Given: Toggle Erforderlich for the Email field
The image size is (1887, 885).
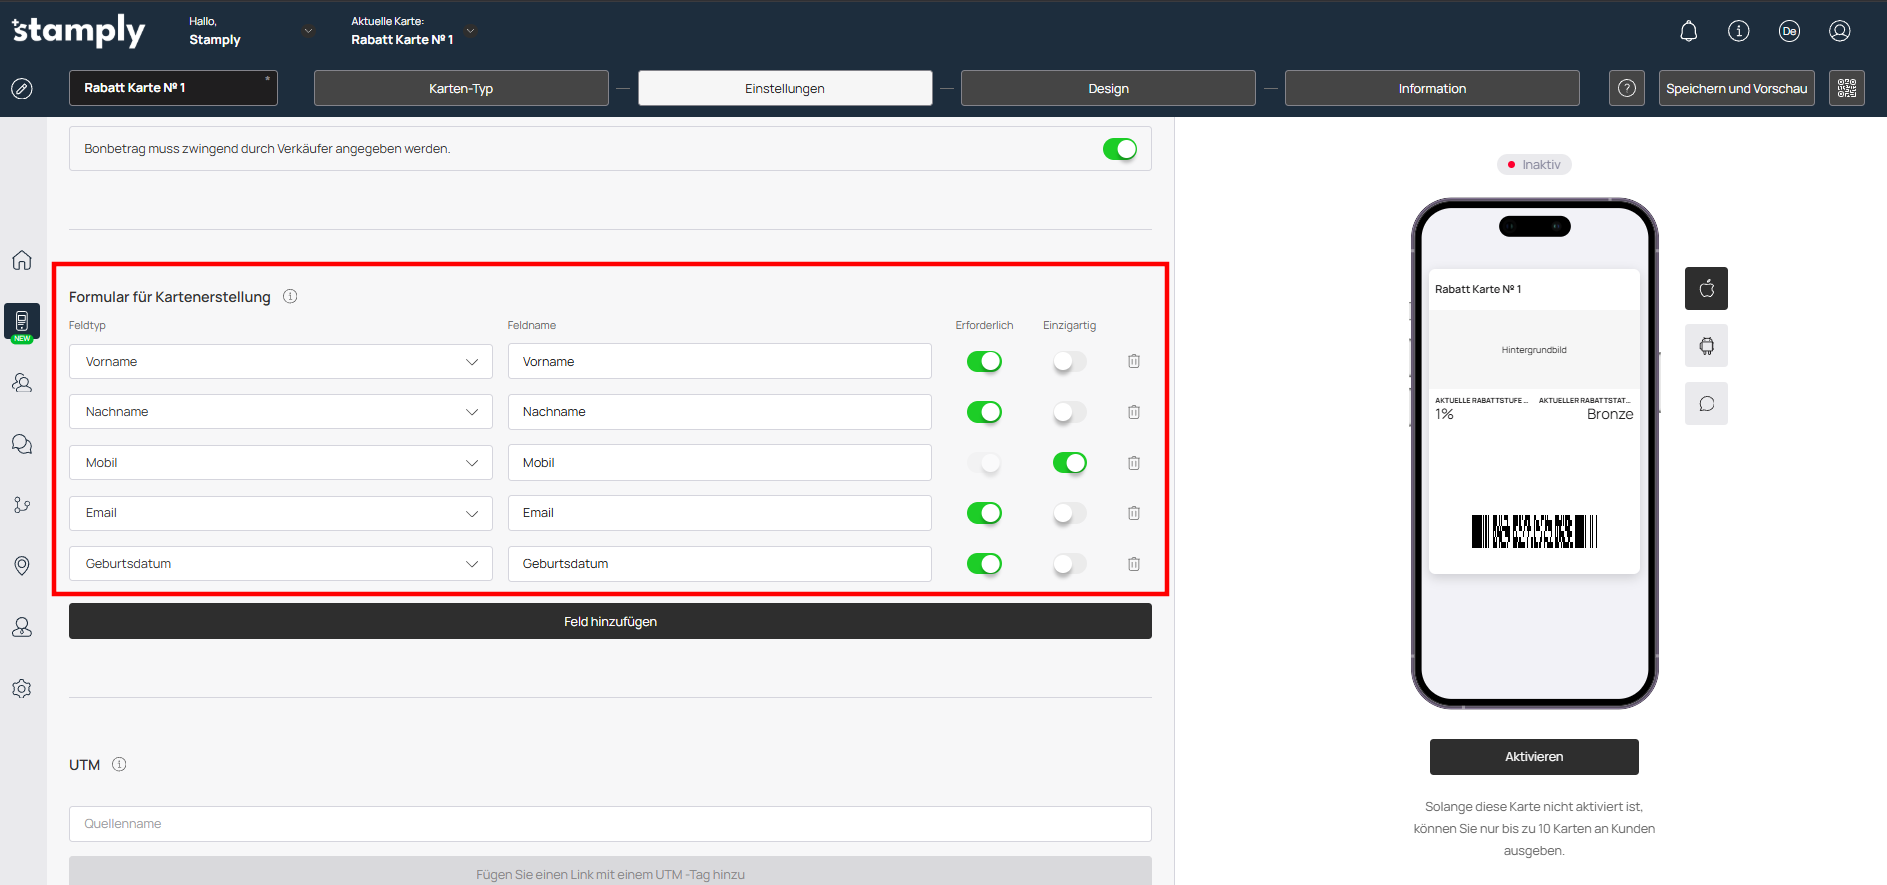Looking at the screenshot, I should [984, 513].
